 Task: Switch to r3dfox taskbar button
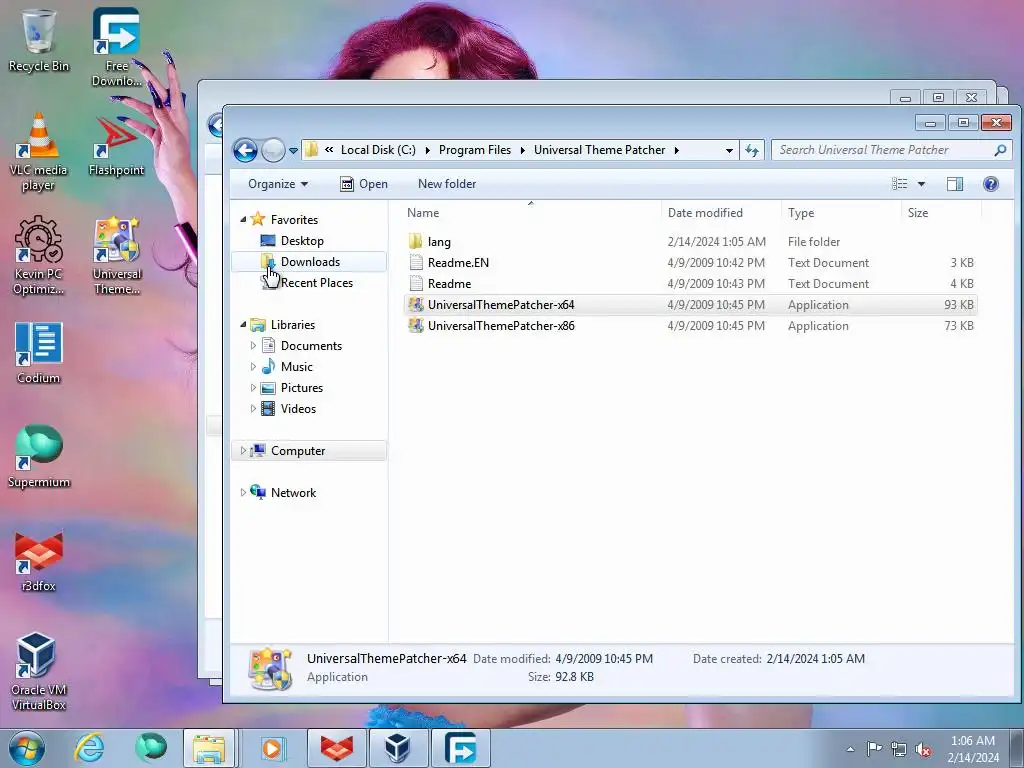tap(336, 748)
